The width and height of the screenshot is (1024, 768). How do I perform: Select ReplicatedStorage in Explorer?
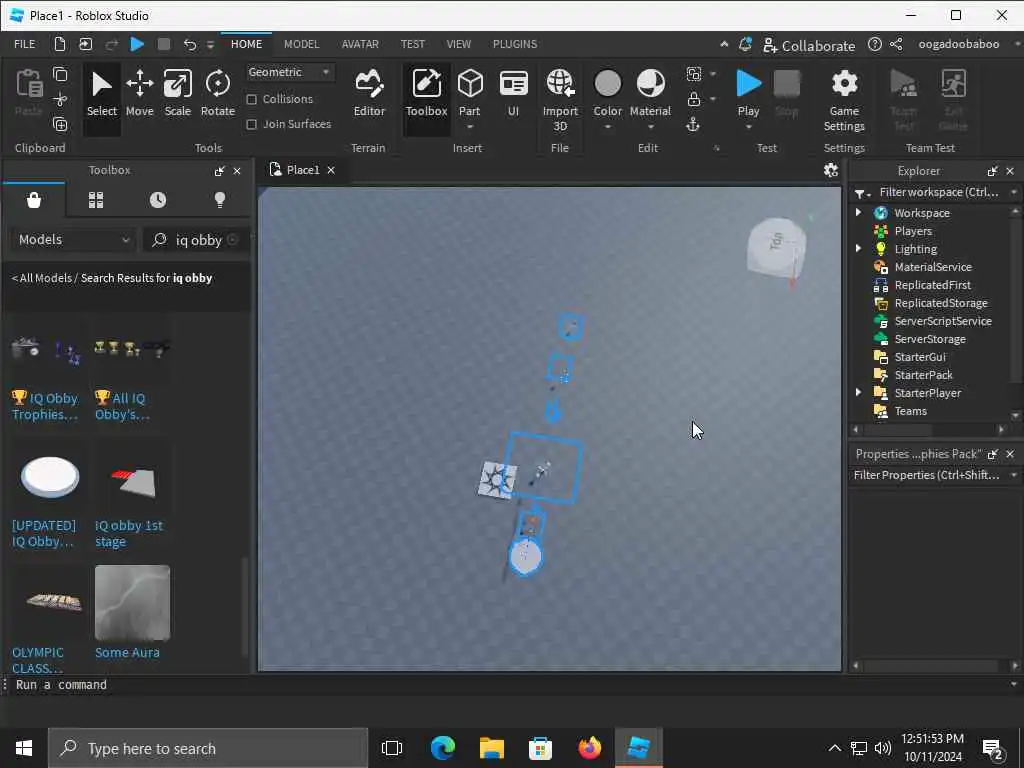point(940,302)
